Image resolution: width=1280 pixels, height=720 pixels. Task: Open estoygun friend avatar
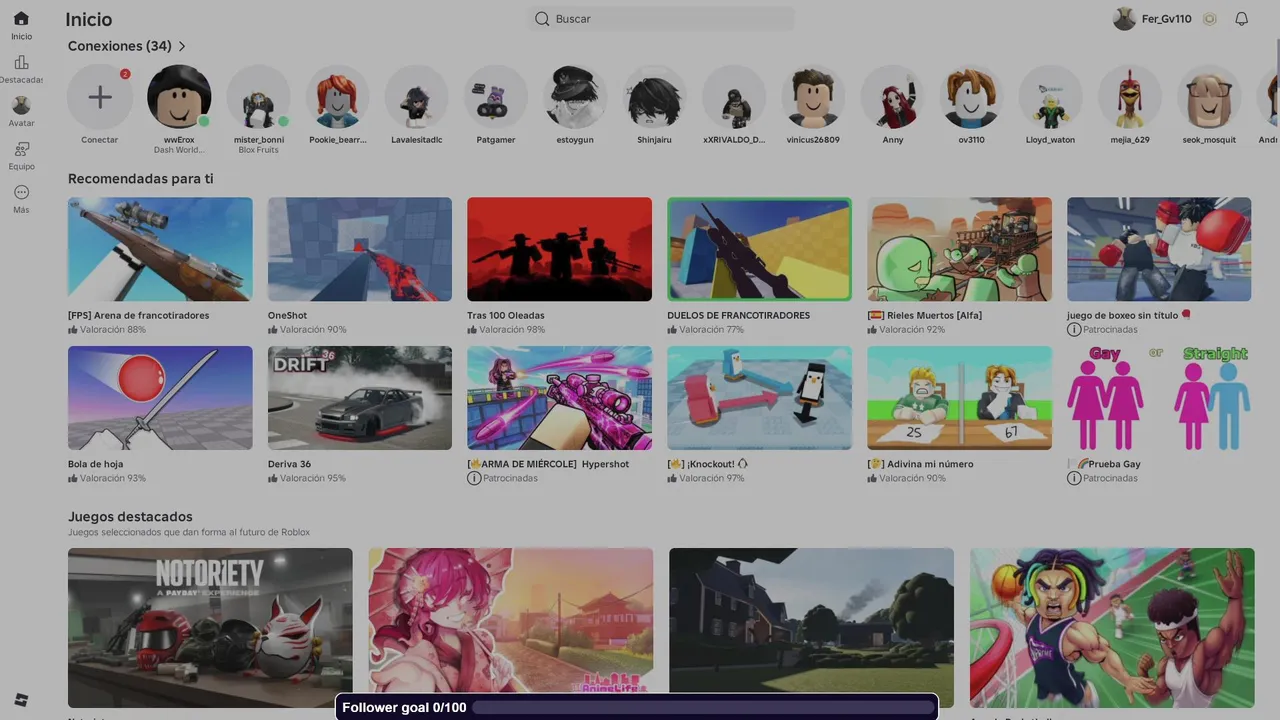575,97
